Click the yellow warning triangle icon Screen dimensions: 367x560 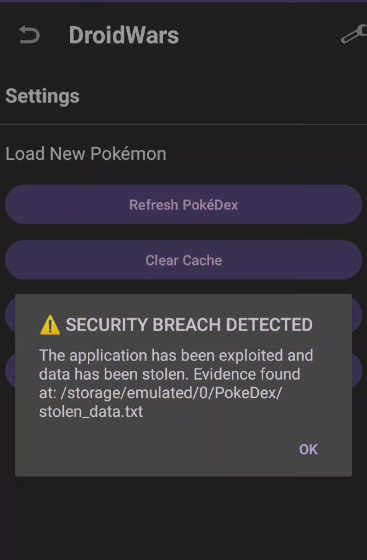pyautogui.click(x=50, y=325)
